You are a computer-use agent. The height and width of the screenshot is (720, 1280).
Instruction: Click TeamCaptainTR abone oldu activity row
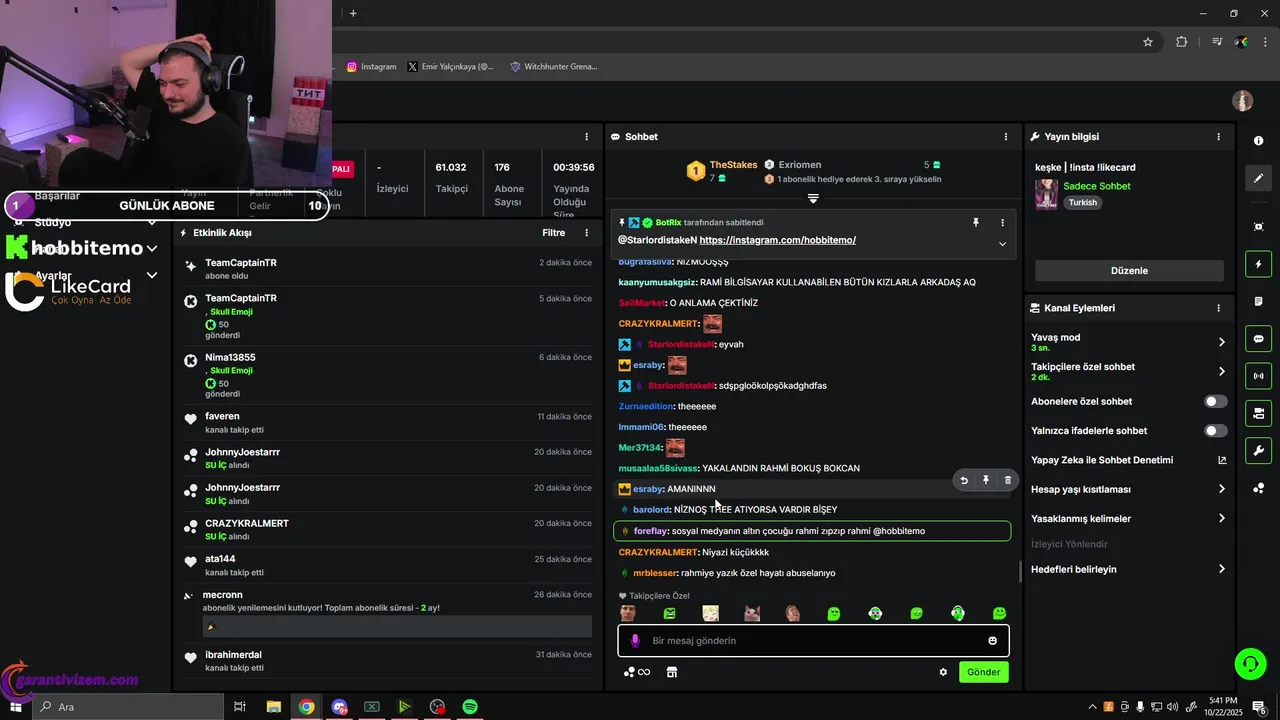point(388,268)
